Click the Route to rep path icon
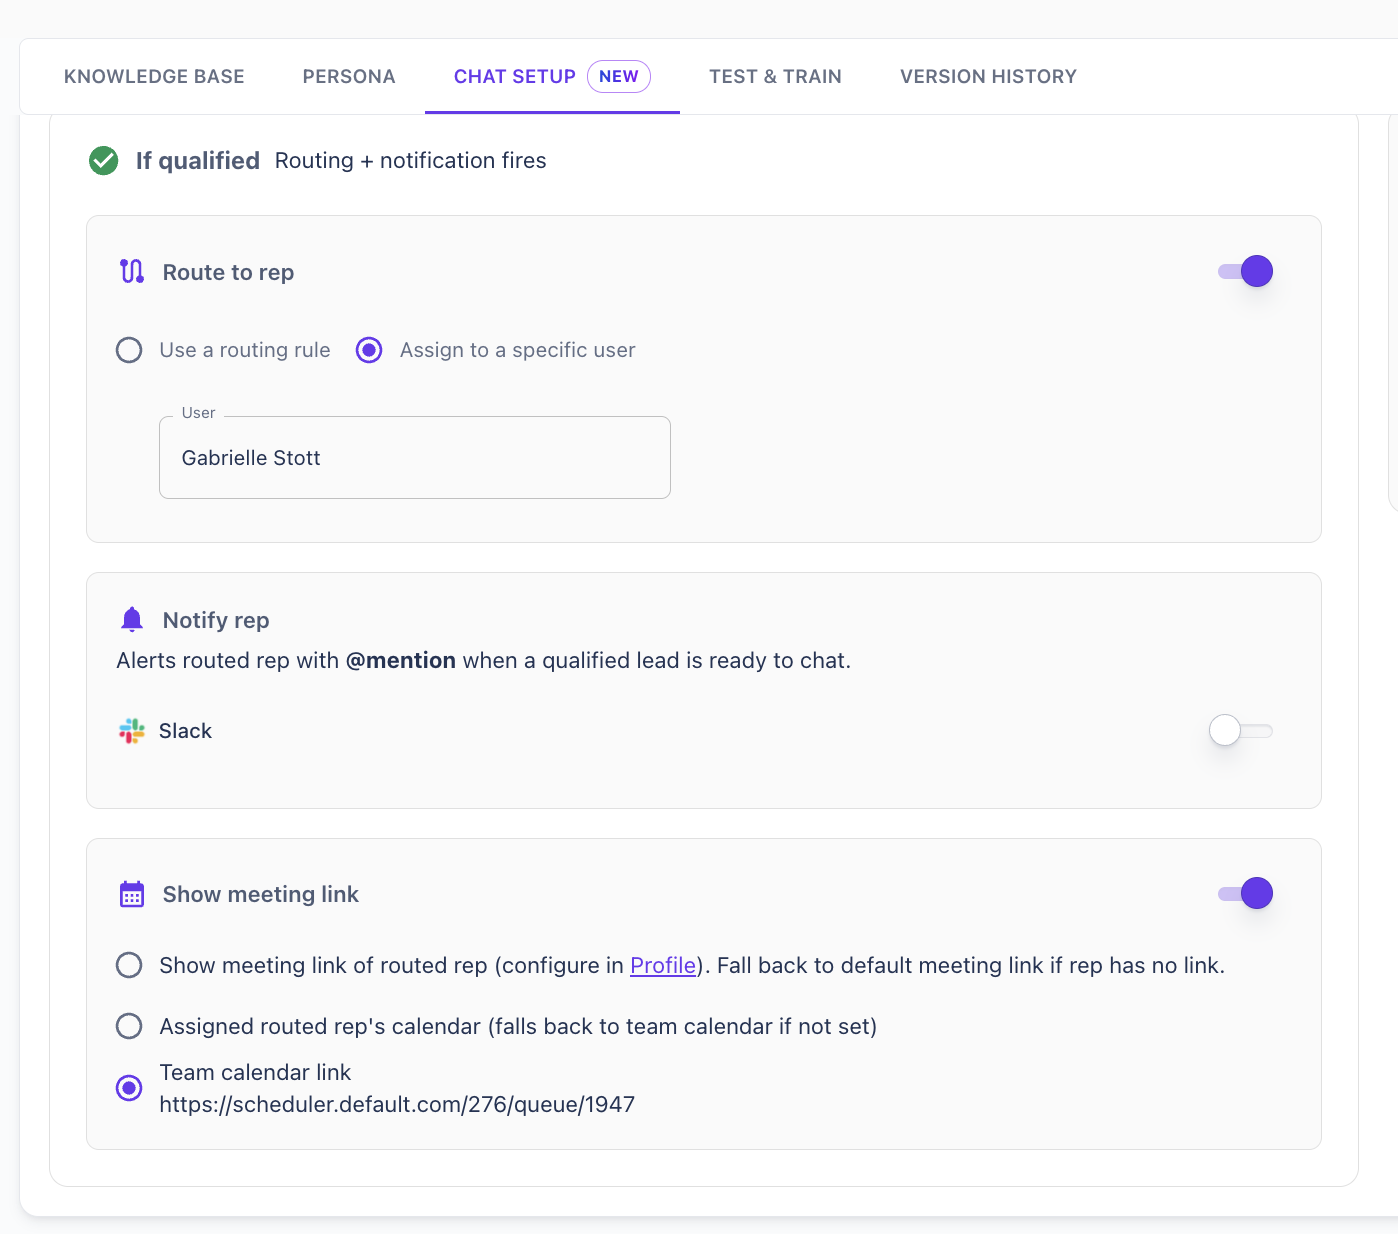 [132, 272]
